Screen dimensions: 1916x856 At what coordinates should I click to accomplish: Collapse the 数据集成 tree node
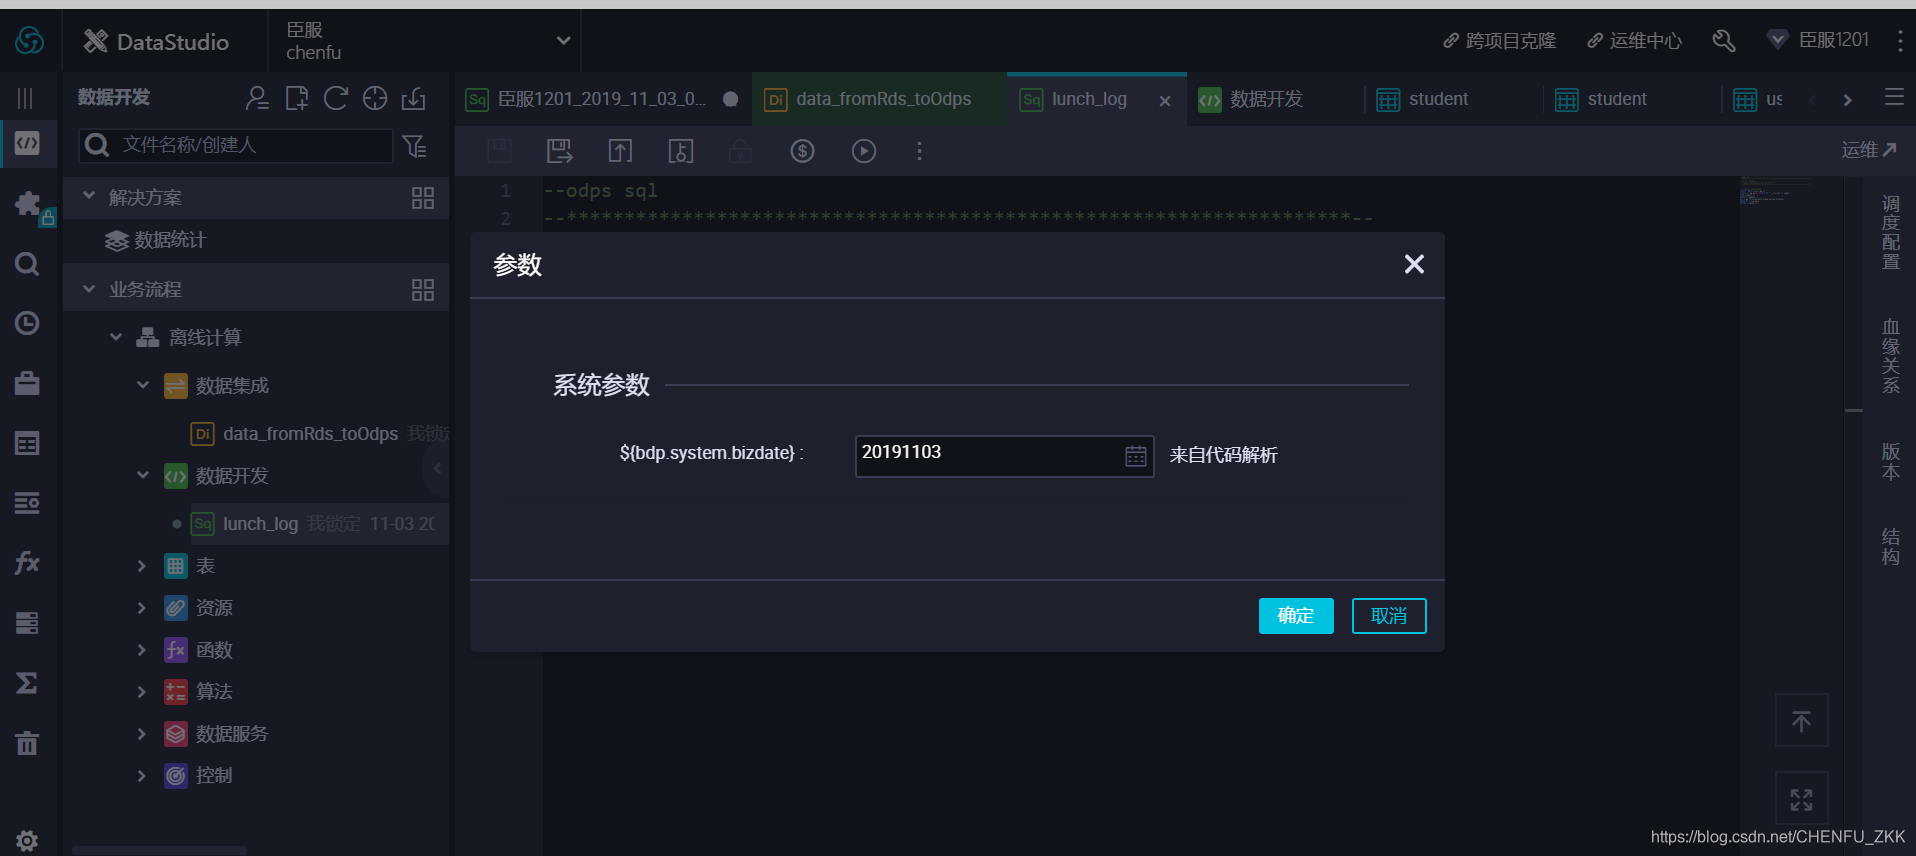(x=143, y=385)
